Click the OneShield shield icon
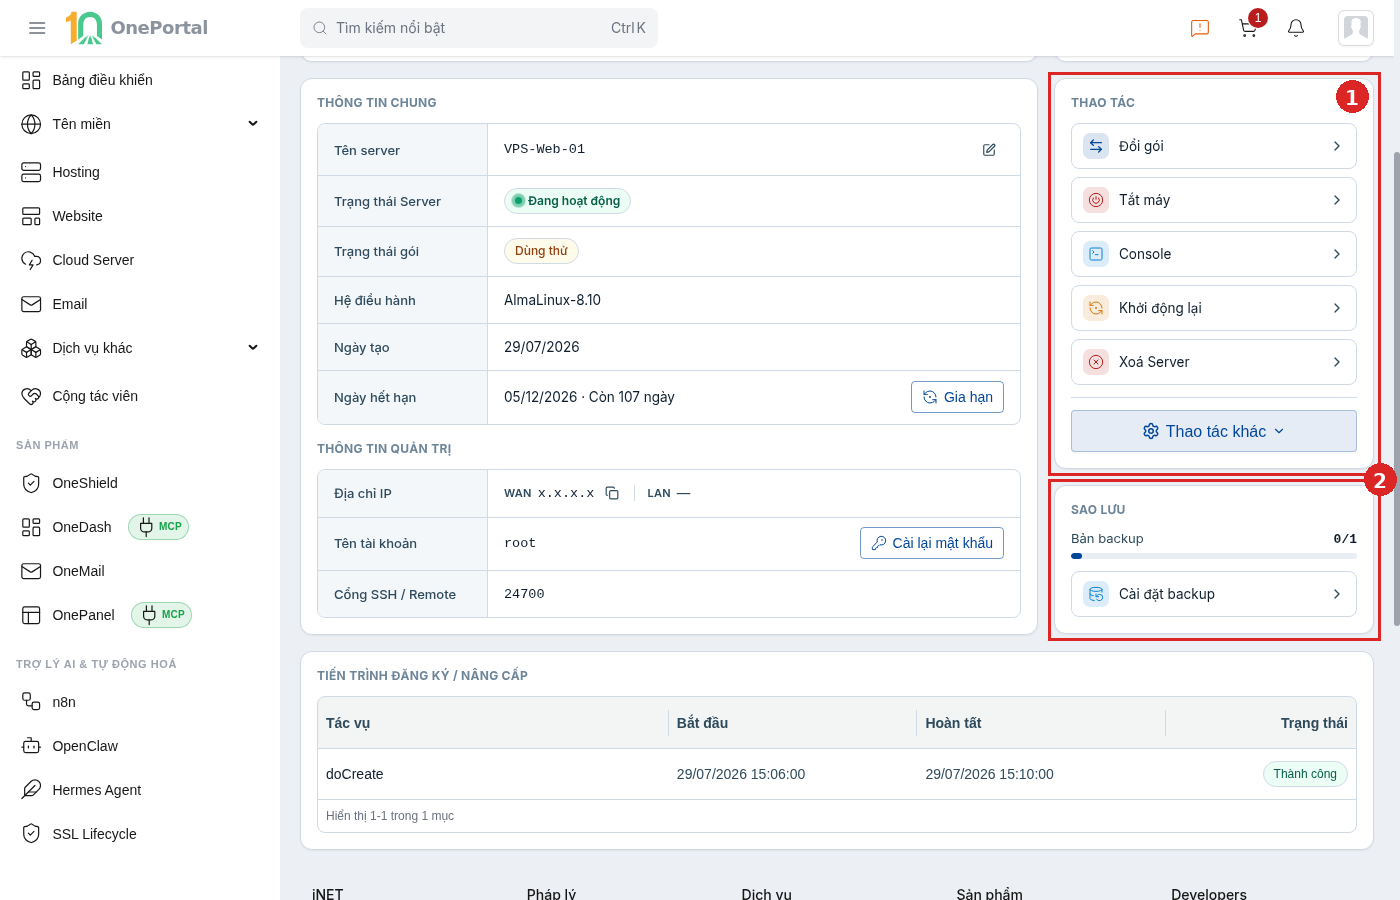The image size is (1400, 900). tap(31, 483)
